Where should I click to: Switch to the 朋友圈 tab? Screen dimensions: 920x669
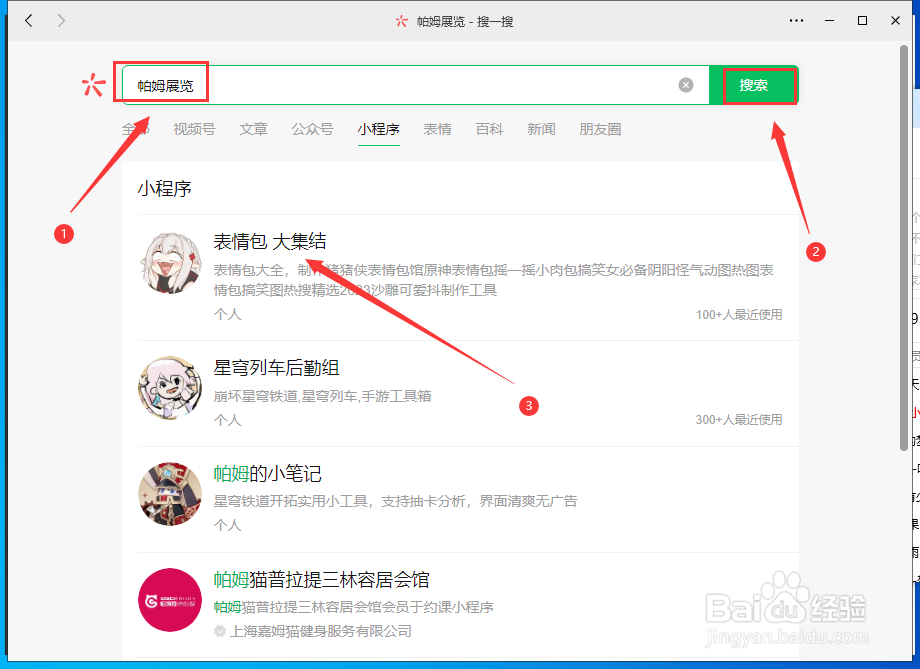pos(600,129)
